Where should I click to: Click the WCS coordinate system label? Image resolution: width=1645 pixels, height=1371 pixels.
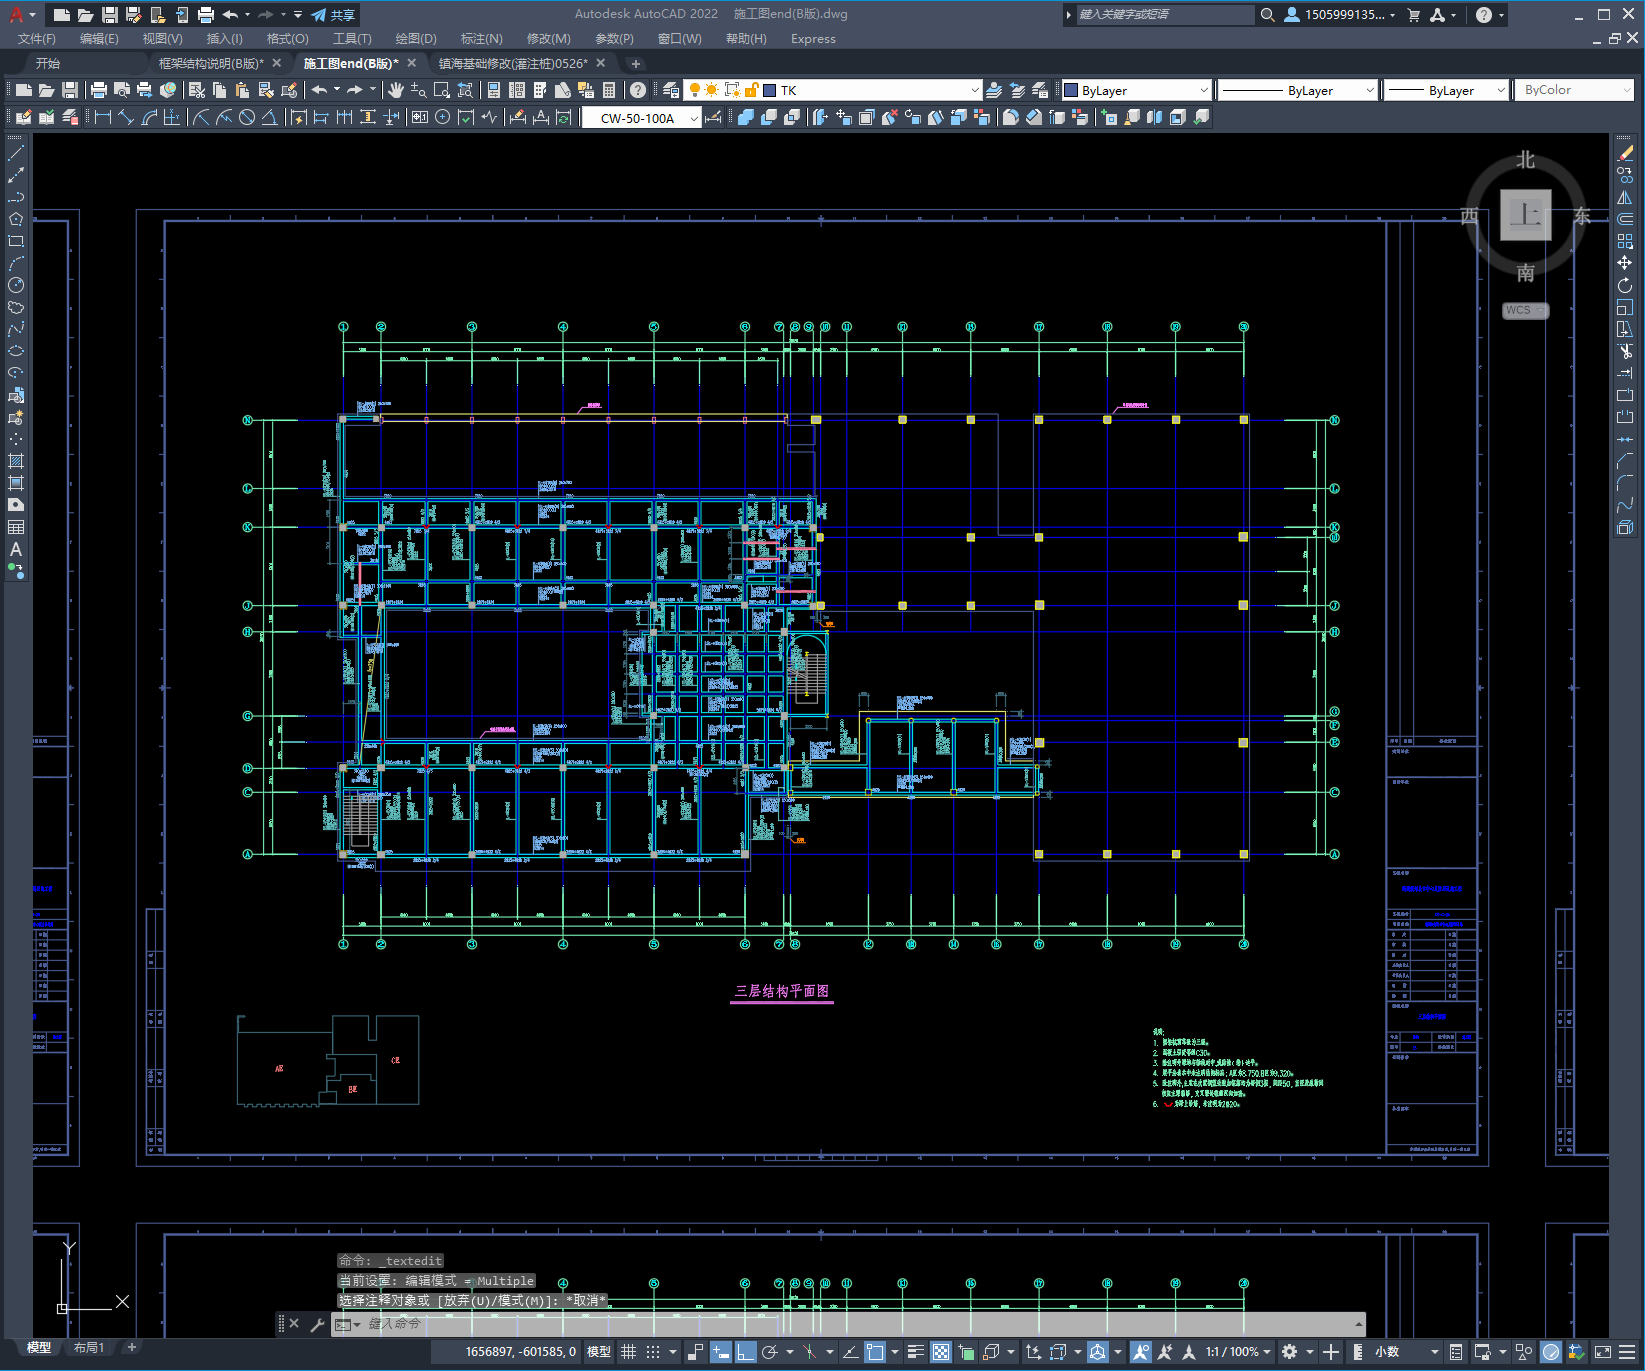1525,310
